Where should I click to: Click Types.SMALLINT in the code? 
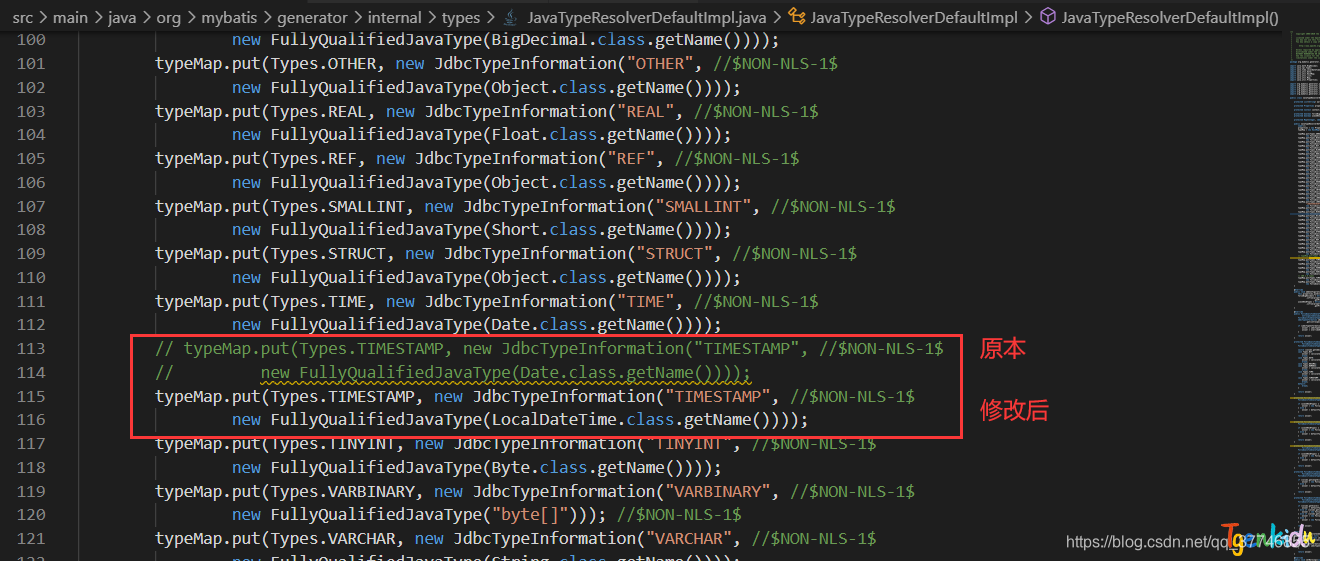click(337, 206)
